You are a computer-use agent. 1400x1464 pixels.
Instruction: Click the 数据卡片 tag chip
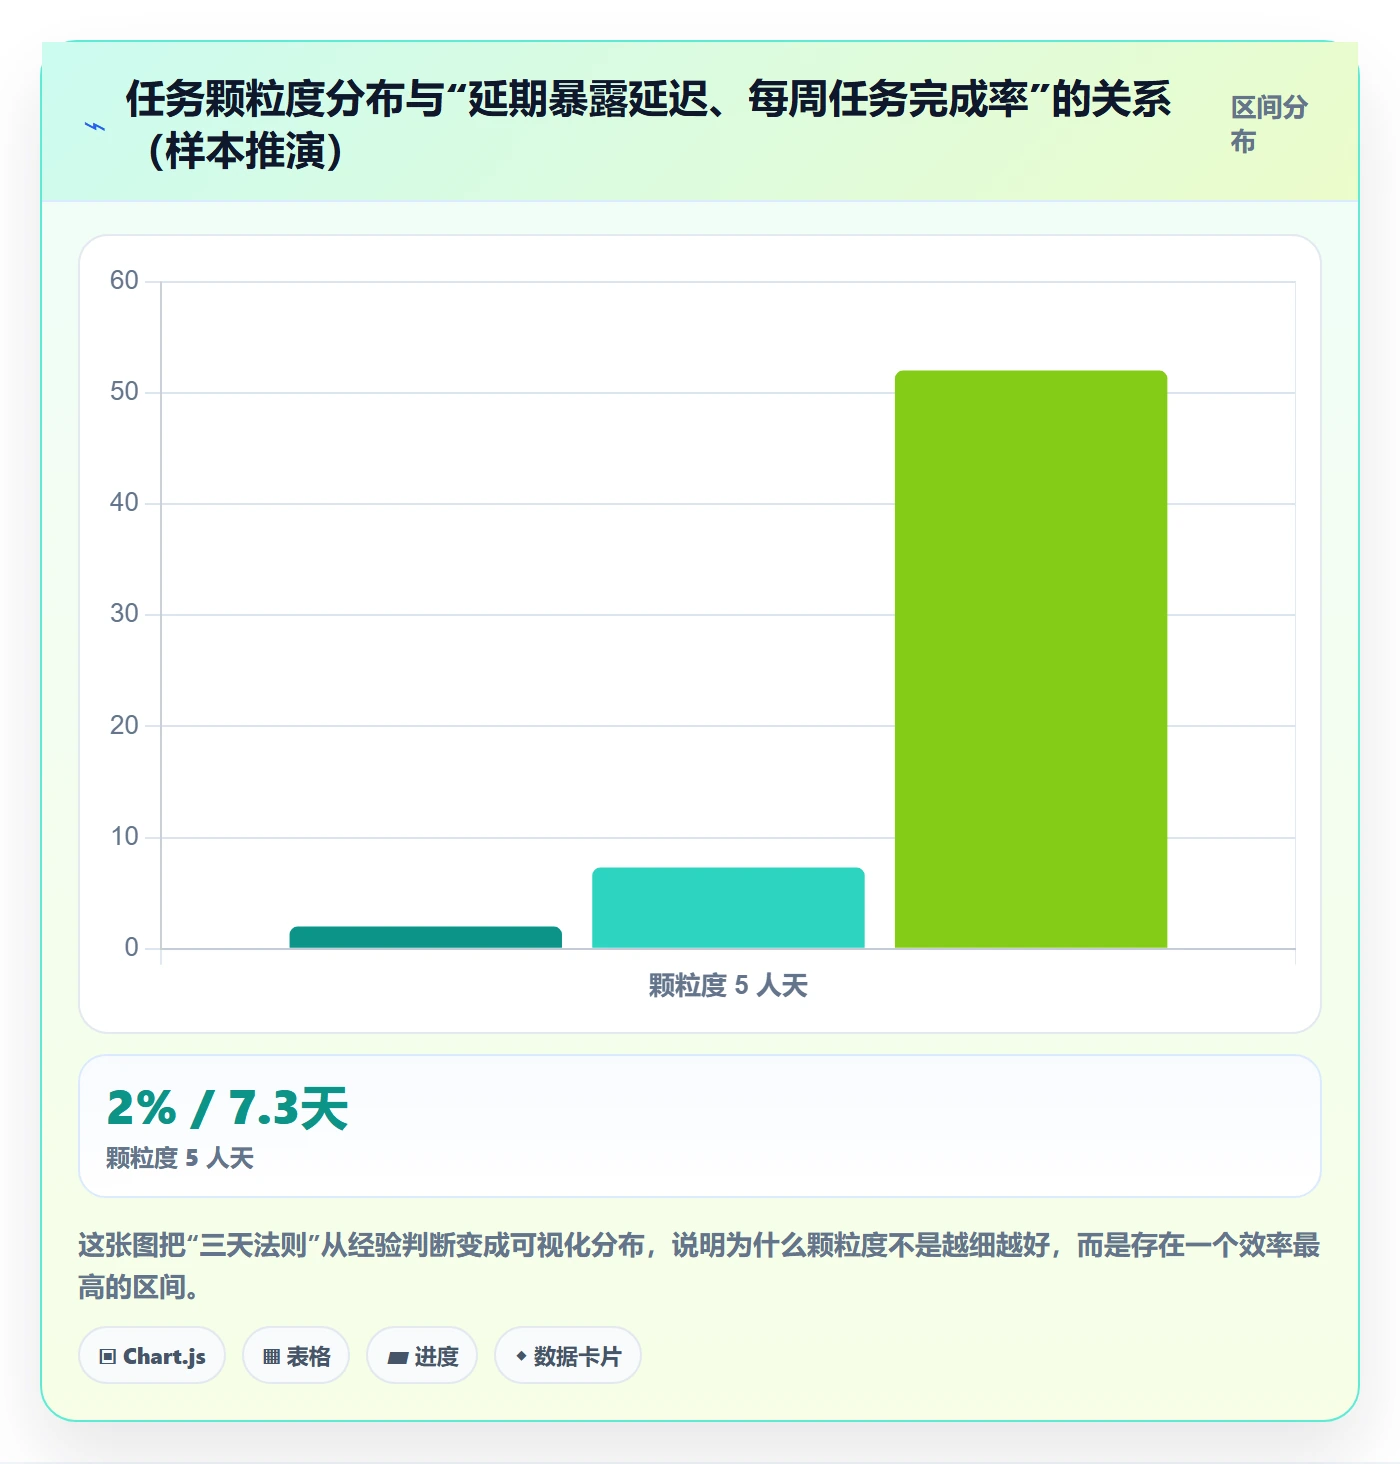568,1356
